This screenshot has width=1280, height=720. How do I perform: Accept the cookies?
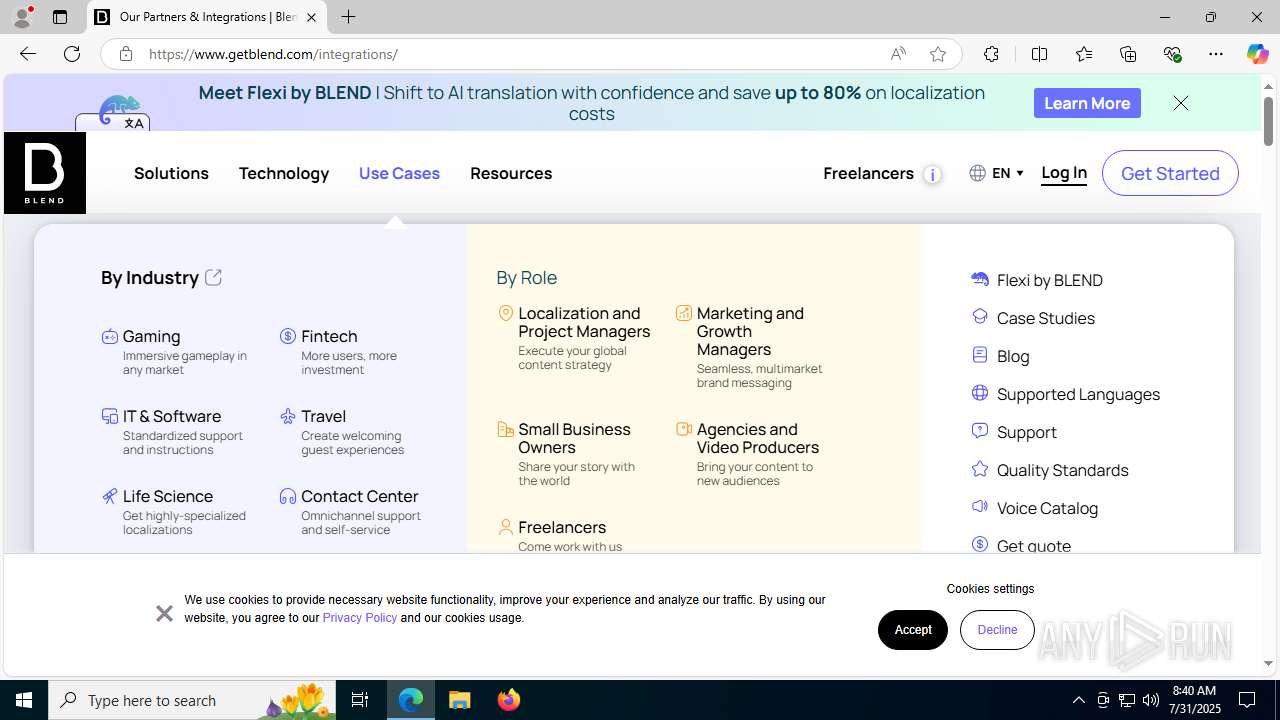coord(913,630)
